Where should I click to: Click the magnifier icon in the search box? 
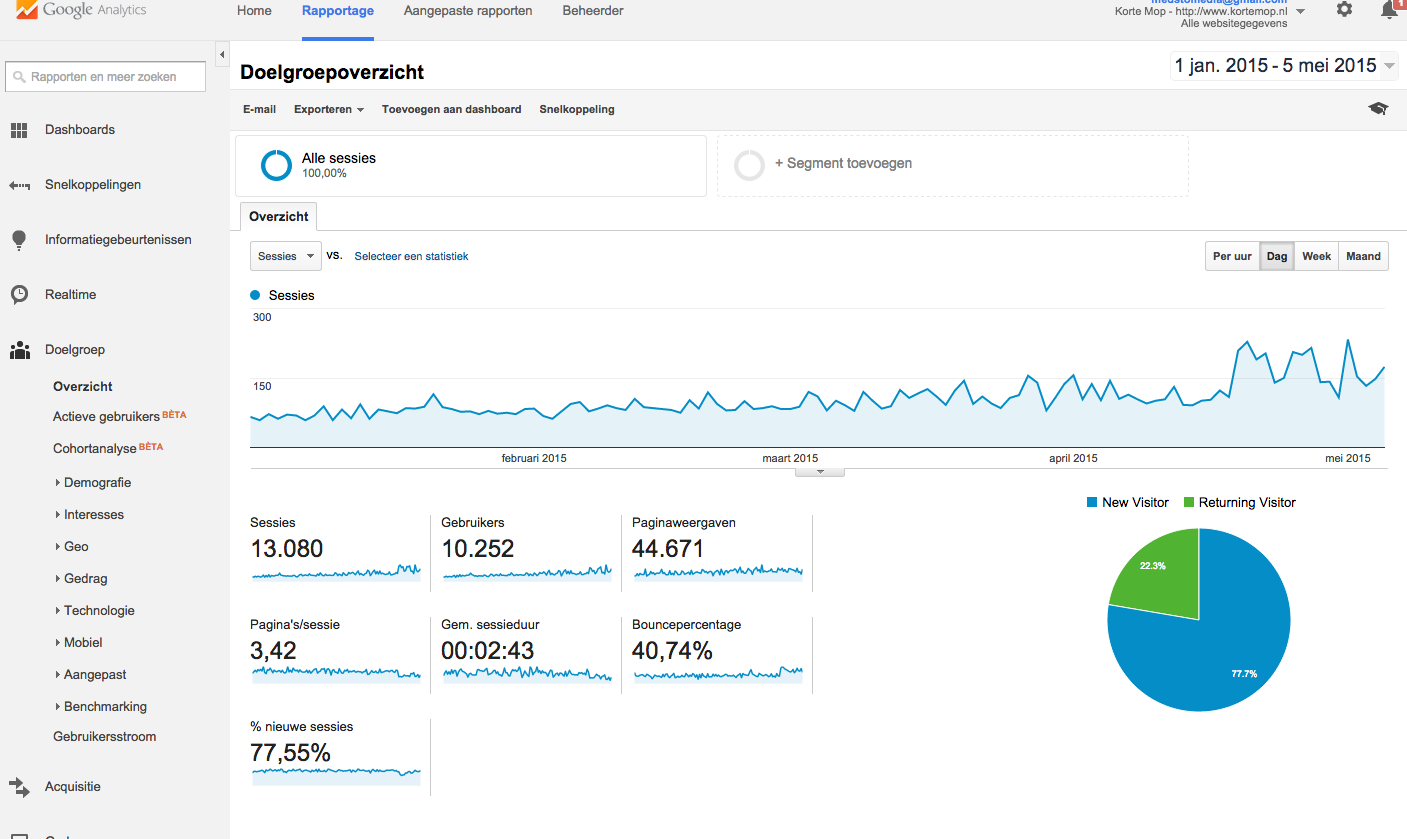point(19,77)
